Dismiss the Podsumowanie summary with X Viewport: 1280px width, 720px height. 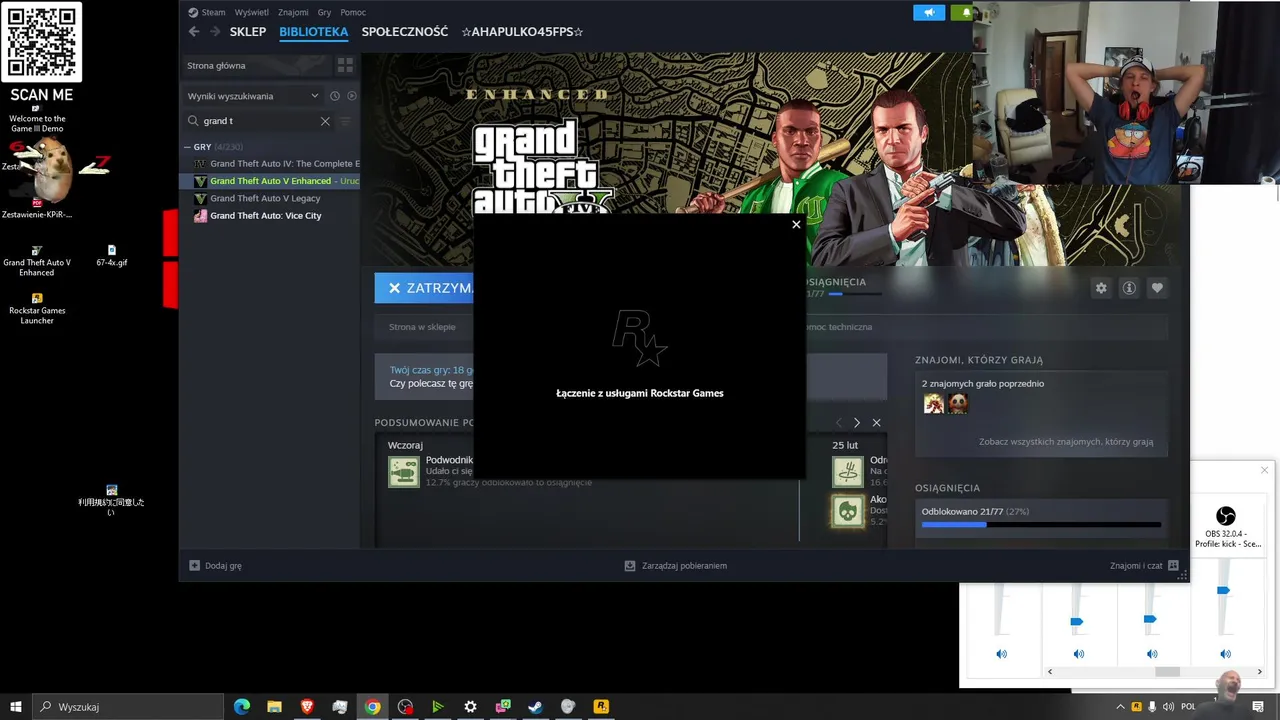tap(876, 423)
